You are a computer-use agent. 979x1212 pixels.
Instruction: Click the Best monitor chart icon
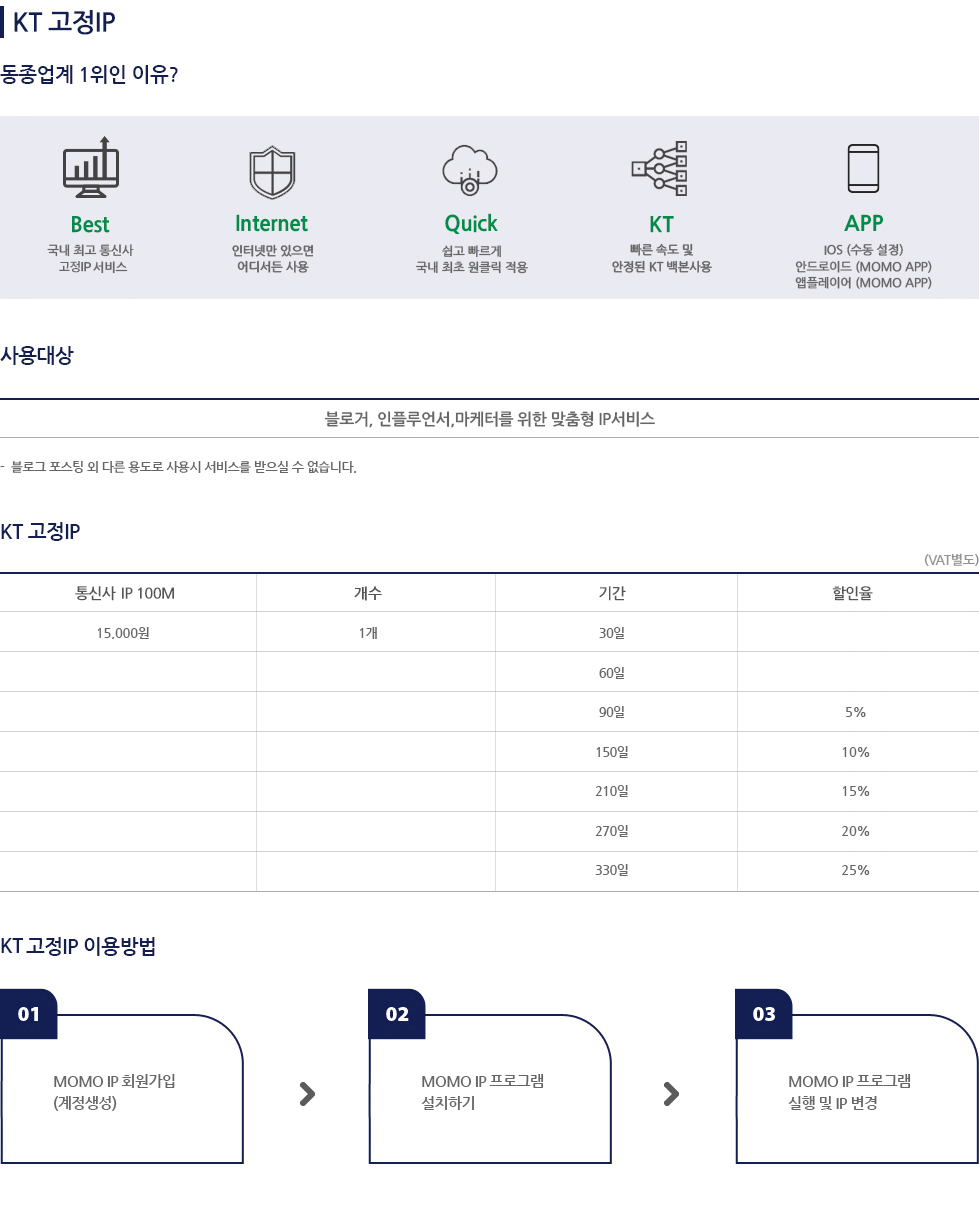pyautogui.click(x=91, y=168)
